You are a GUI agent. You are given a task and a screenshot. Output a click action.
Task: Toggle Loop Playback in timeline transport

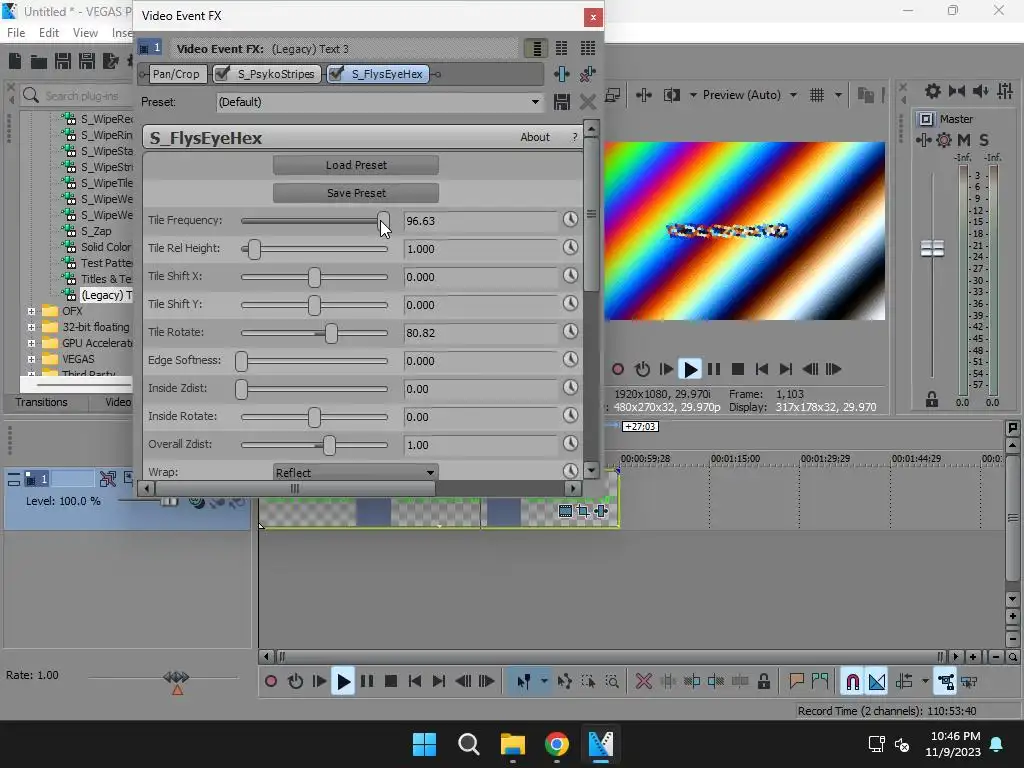(x=295, y=682)
